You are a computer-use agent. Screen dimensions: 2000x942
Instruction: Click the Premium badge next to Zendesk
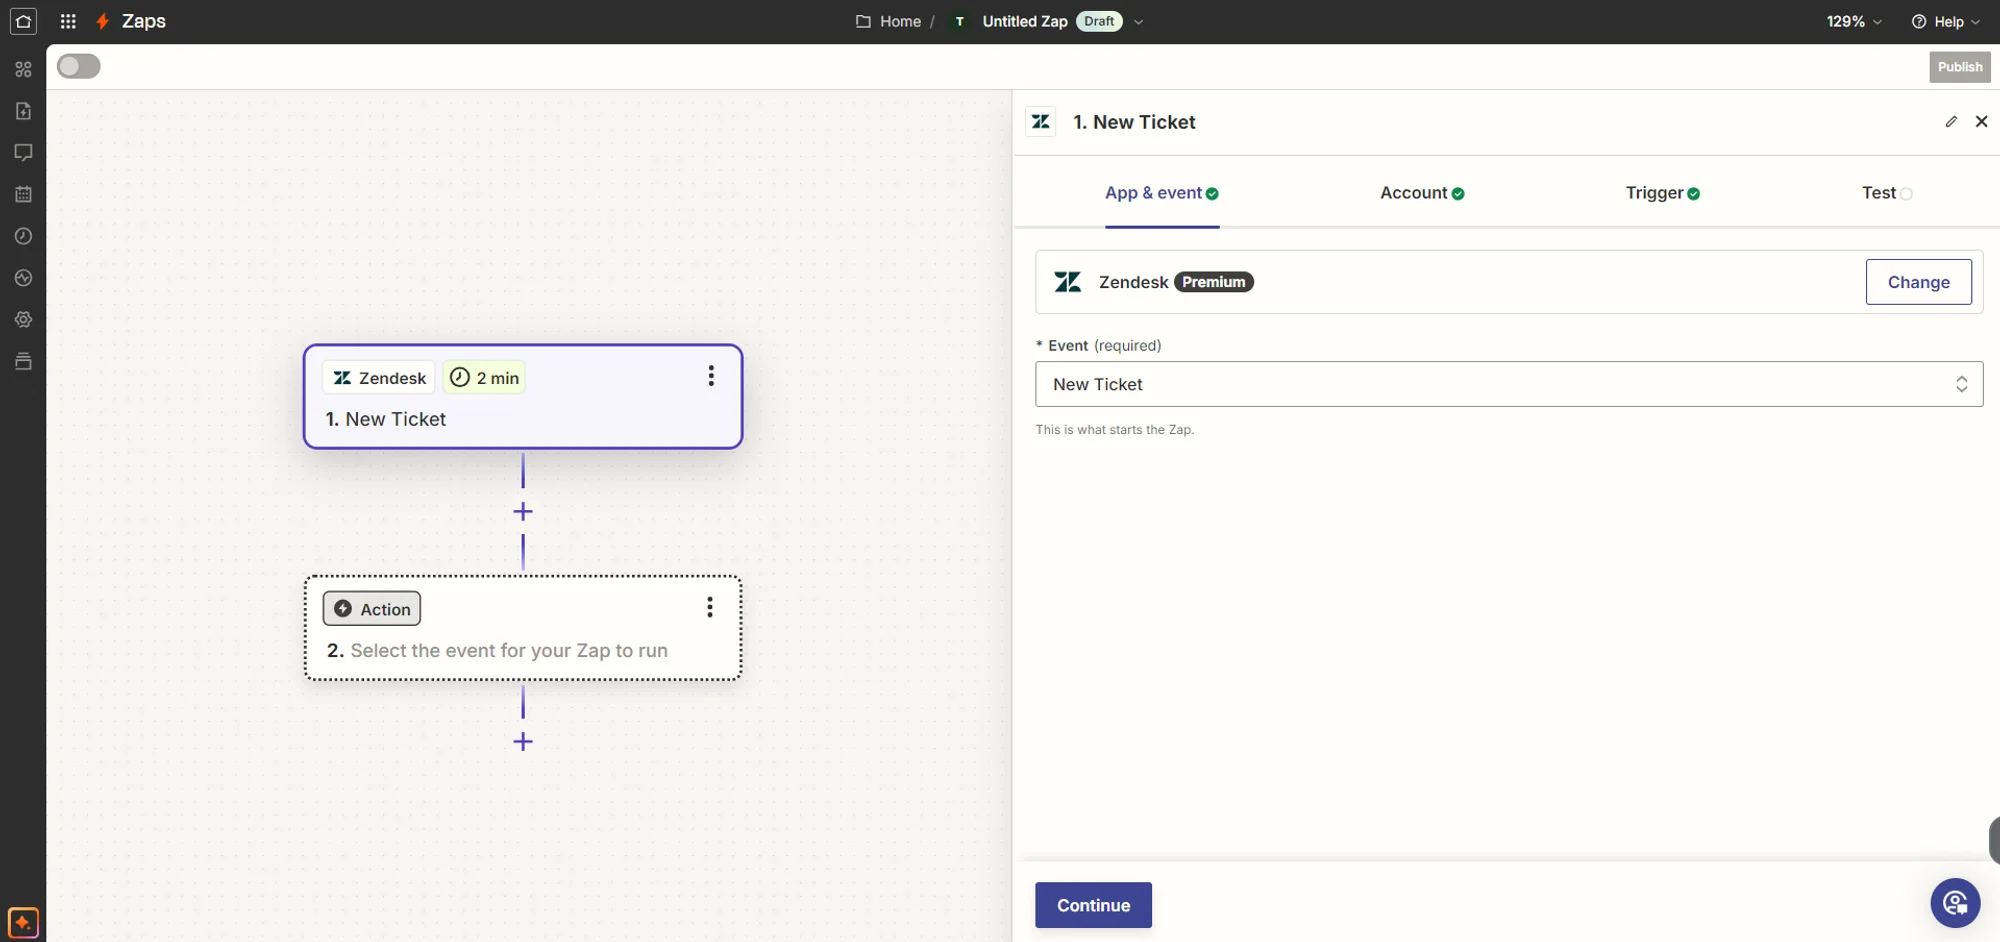click(x=1213, y=282)
